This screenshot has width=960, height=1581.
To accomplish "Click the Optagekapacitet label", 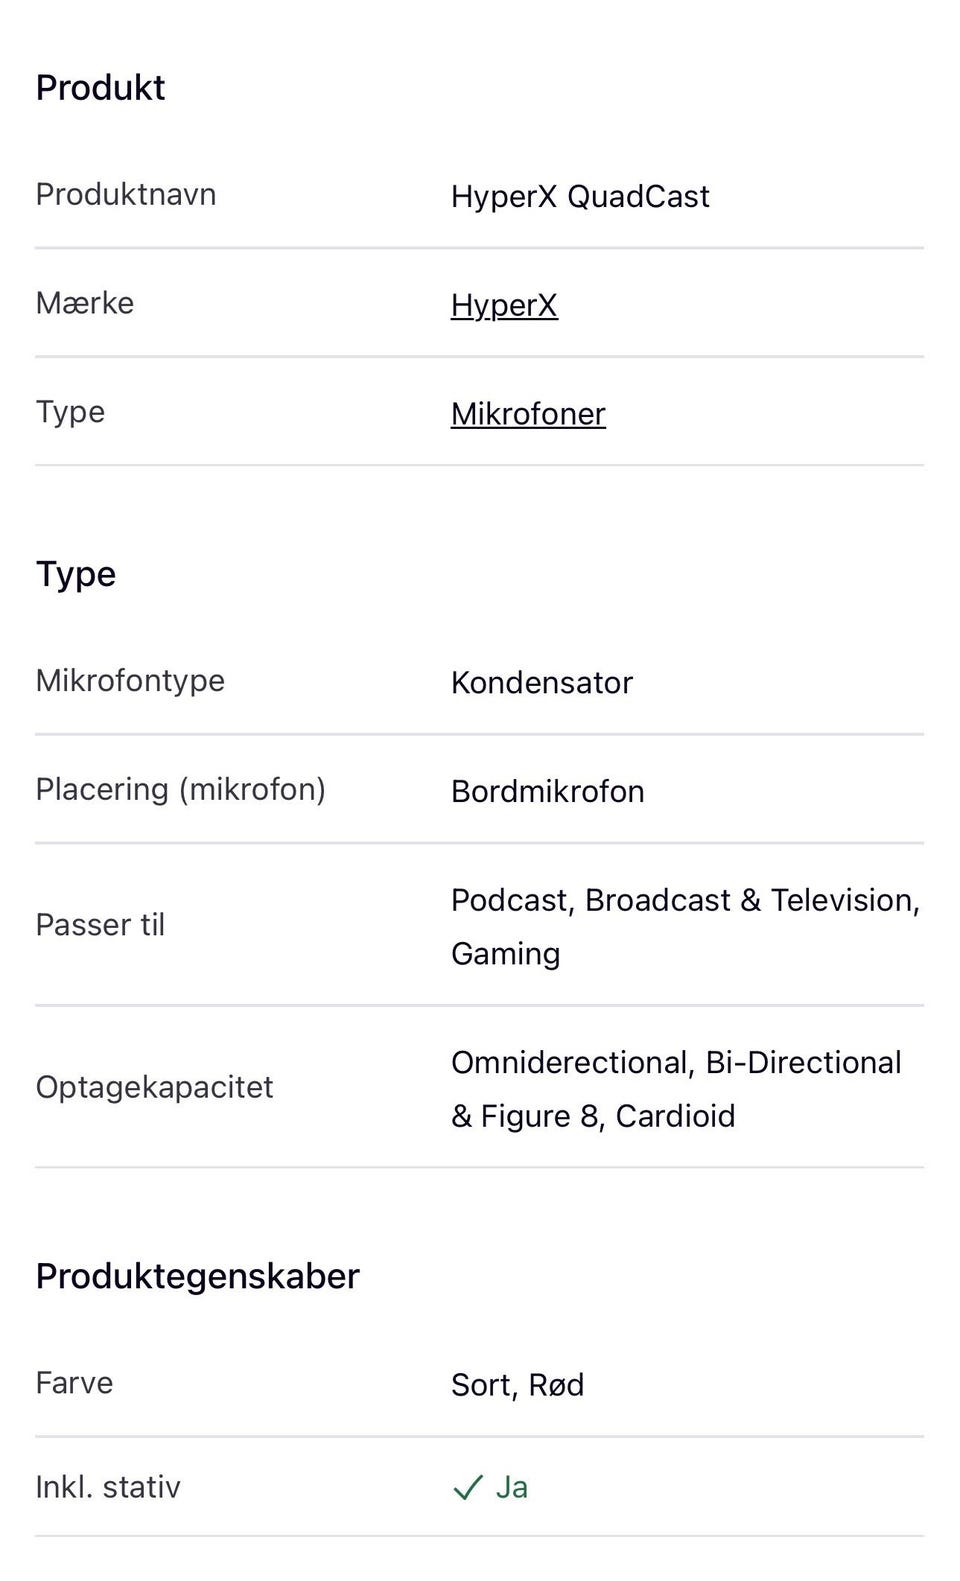I will [154, 1087].
